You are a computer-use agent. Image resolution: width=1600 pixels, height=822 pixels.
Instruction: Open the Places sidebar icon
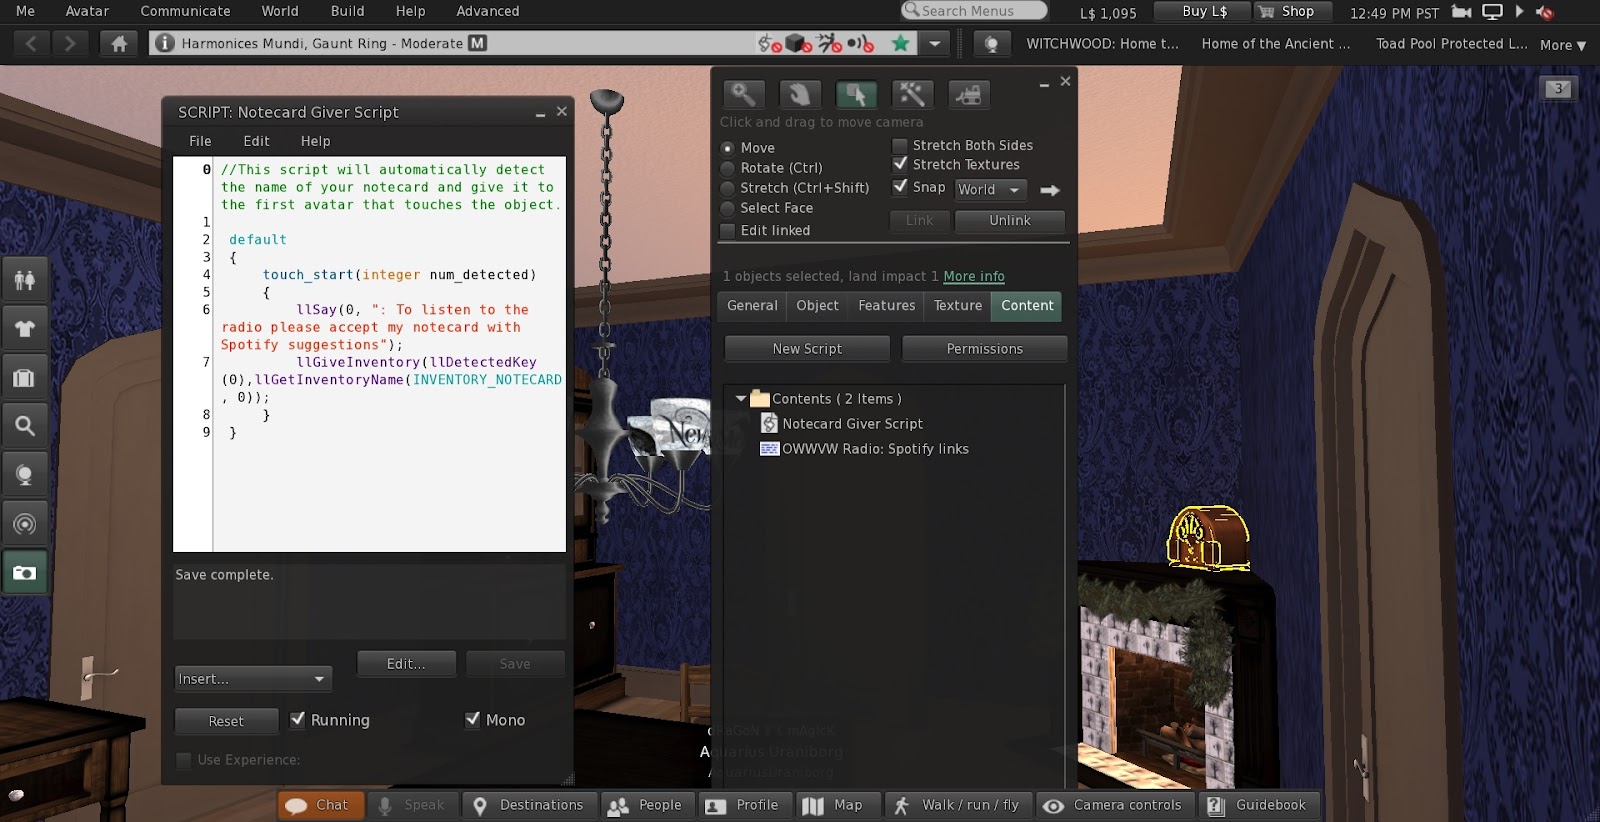coord(24,475)
